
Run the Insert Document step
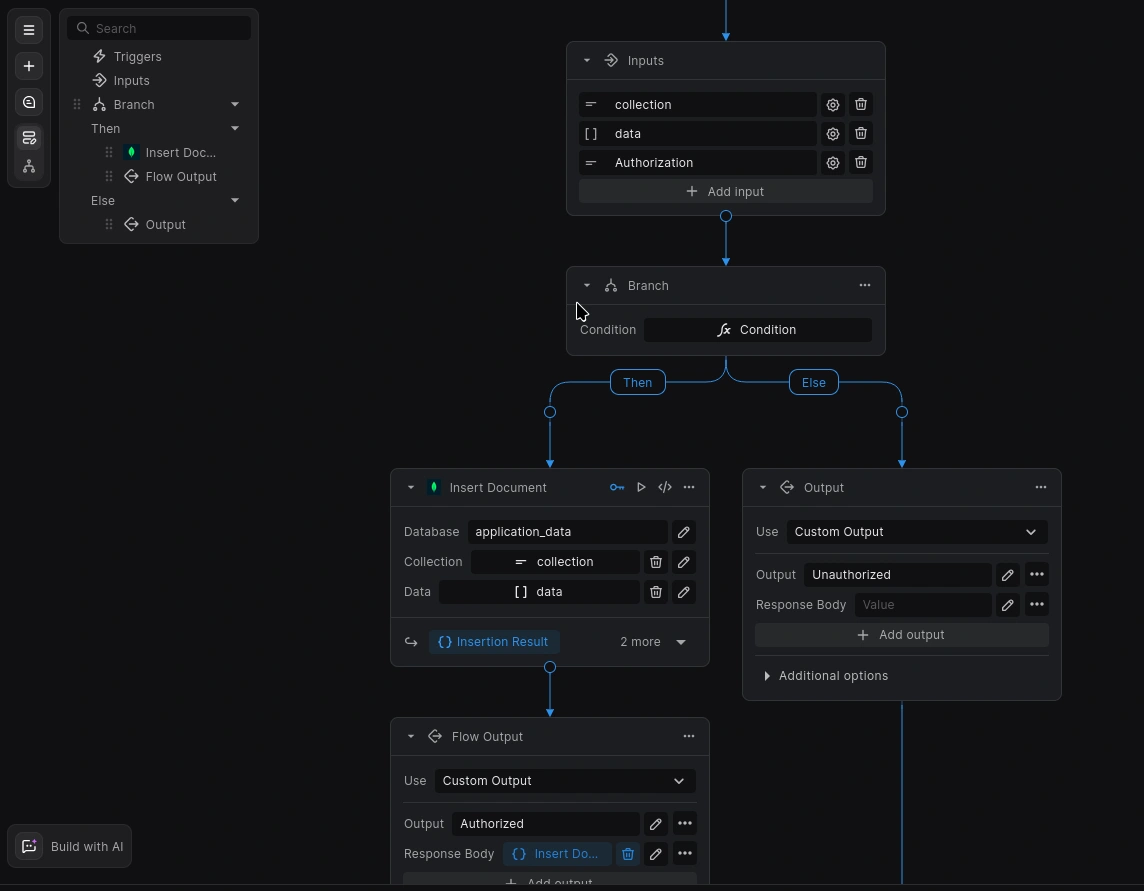tap(641, 487)
